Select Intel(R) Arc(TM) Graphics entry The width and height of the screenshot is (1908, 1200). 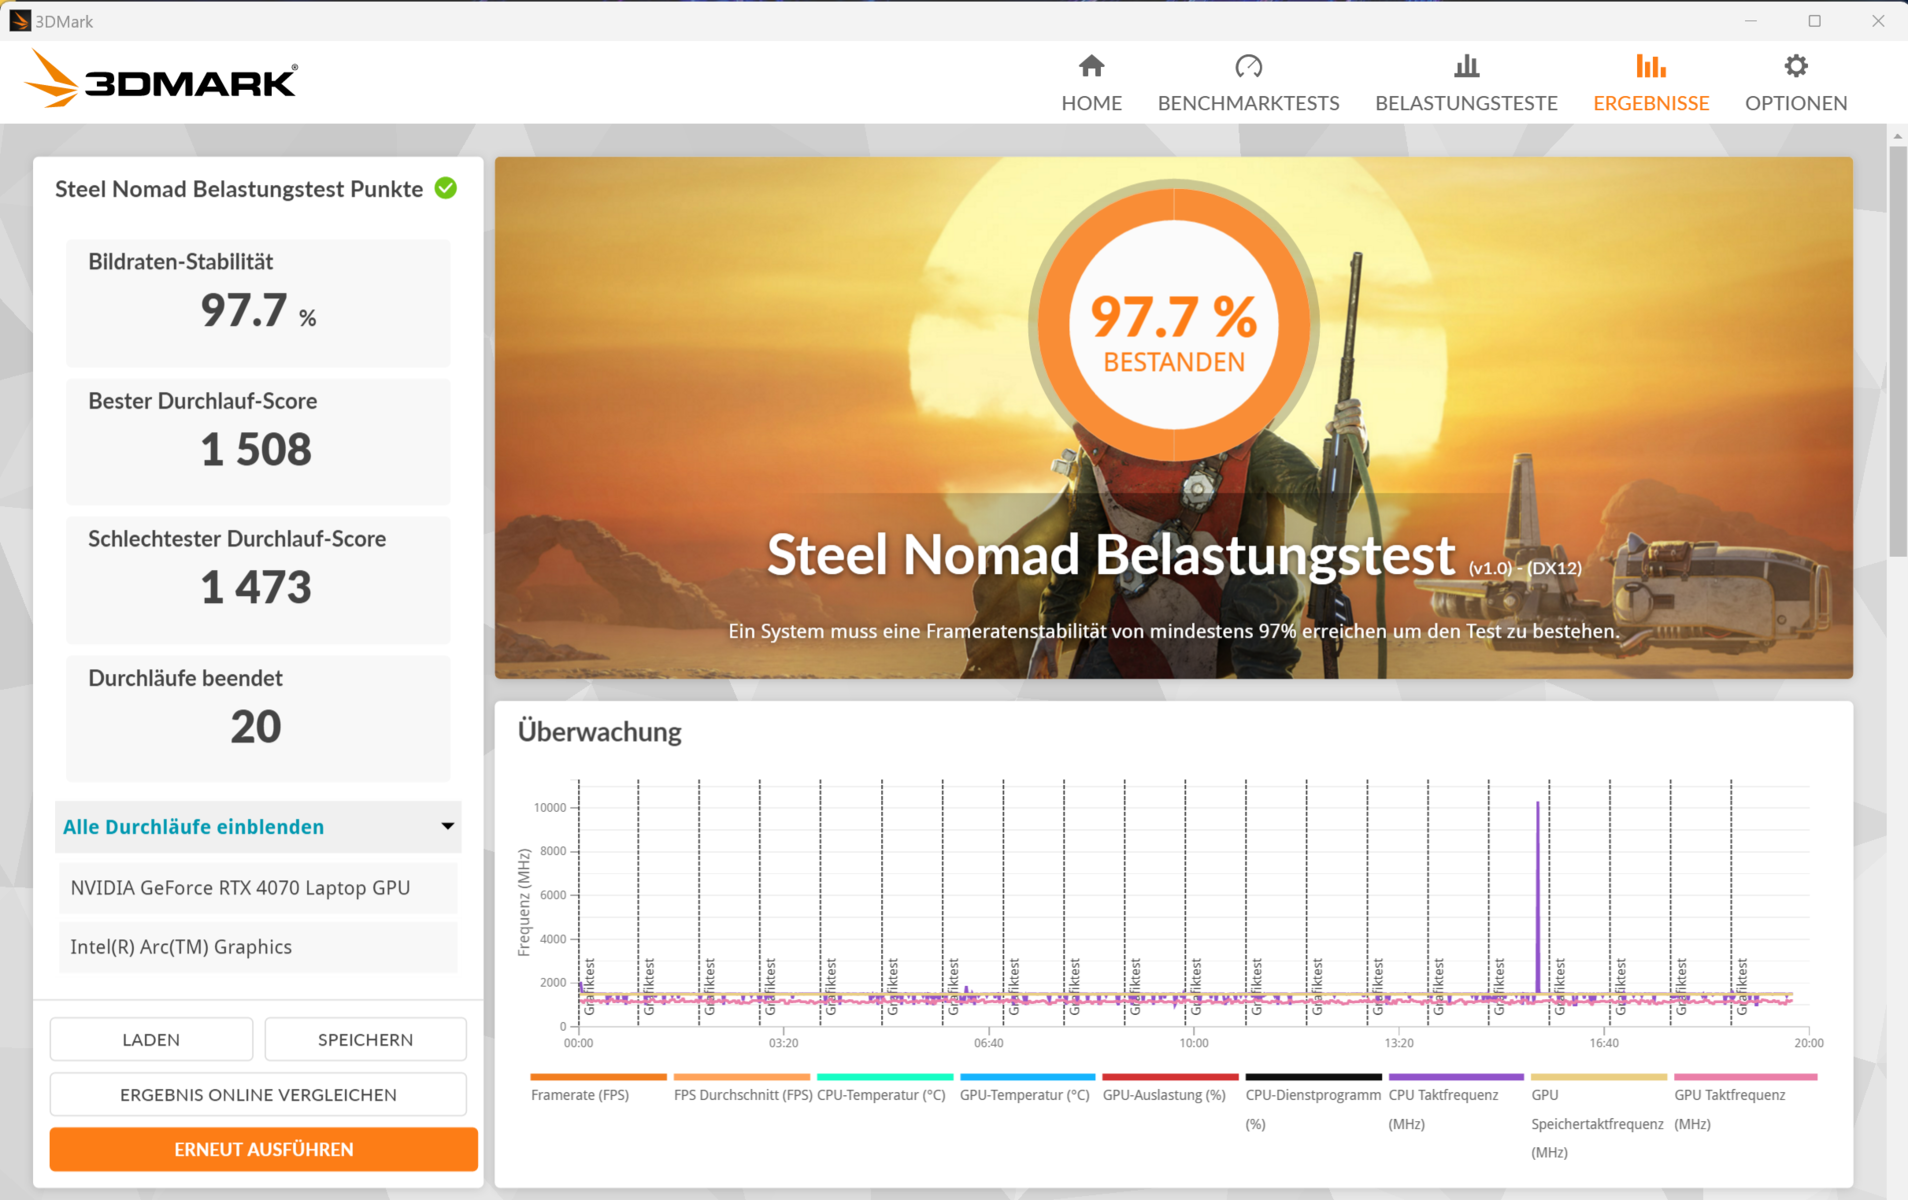tap(258, 947)
